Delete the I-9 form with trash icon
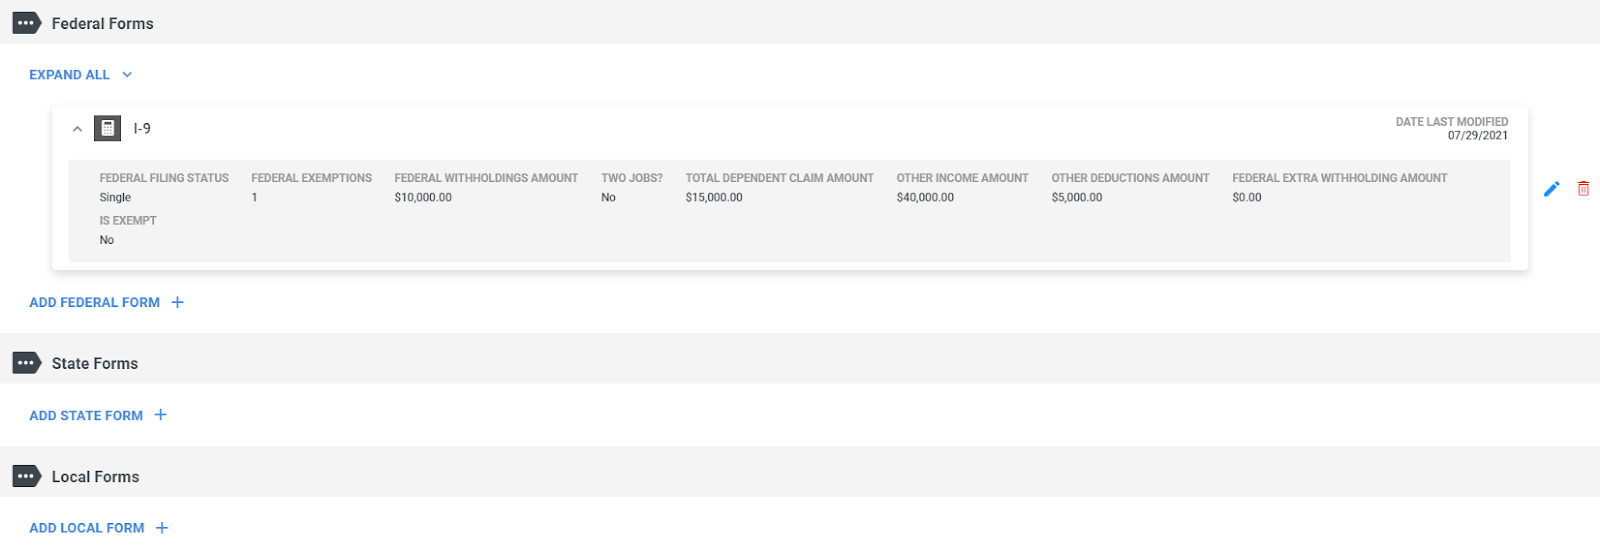The width and height of the screenshot is (1600, 552). (1584, 188)
